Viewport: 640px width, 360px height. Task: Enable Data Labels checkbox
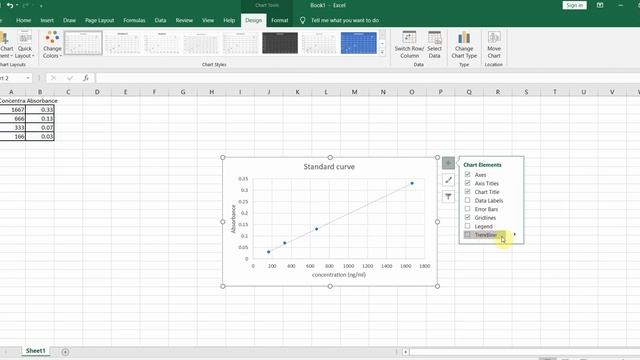coord(467,200)
